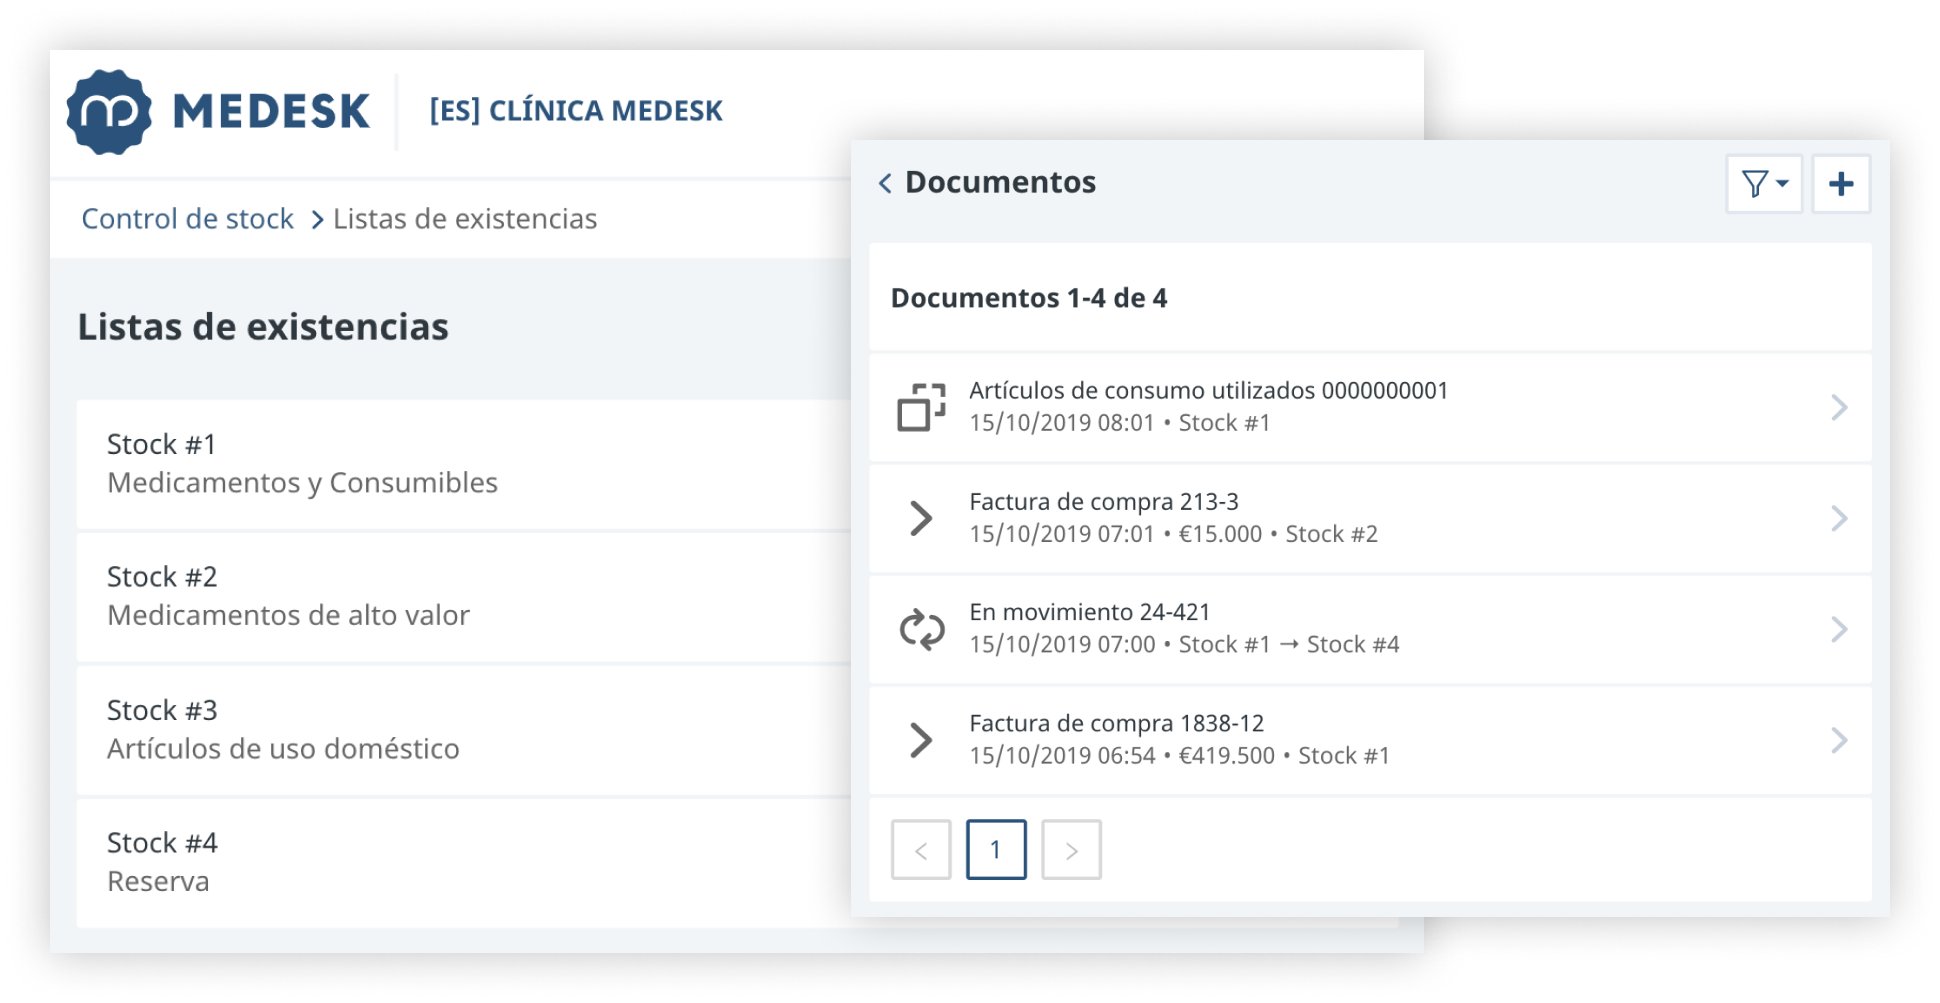Viewport: 1940px width, 1003px height.
Task: Select Factura de compra 213-3 title
Action: coord(1104,502)
